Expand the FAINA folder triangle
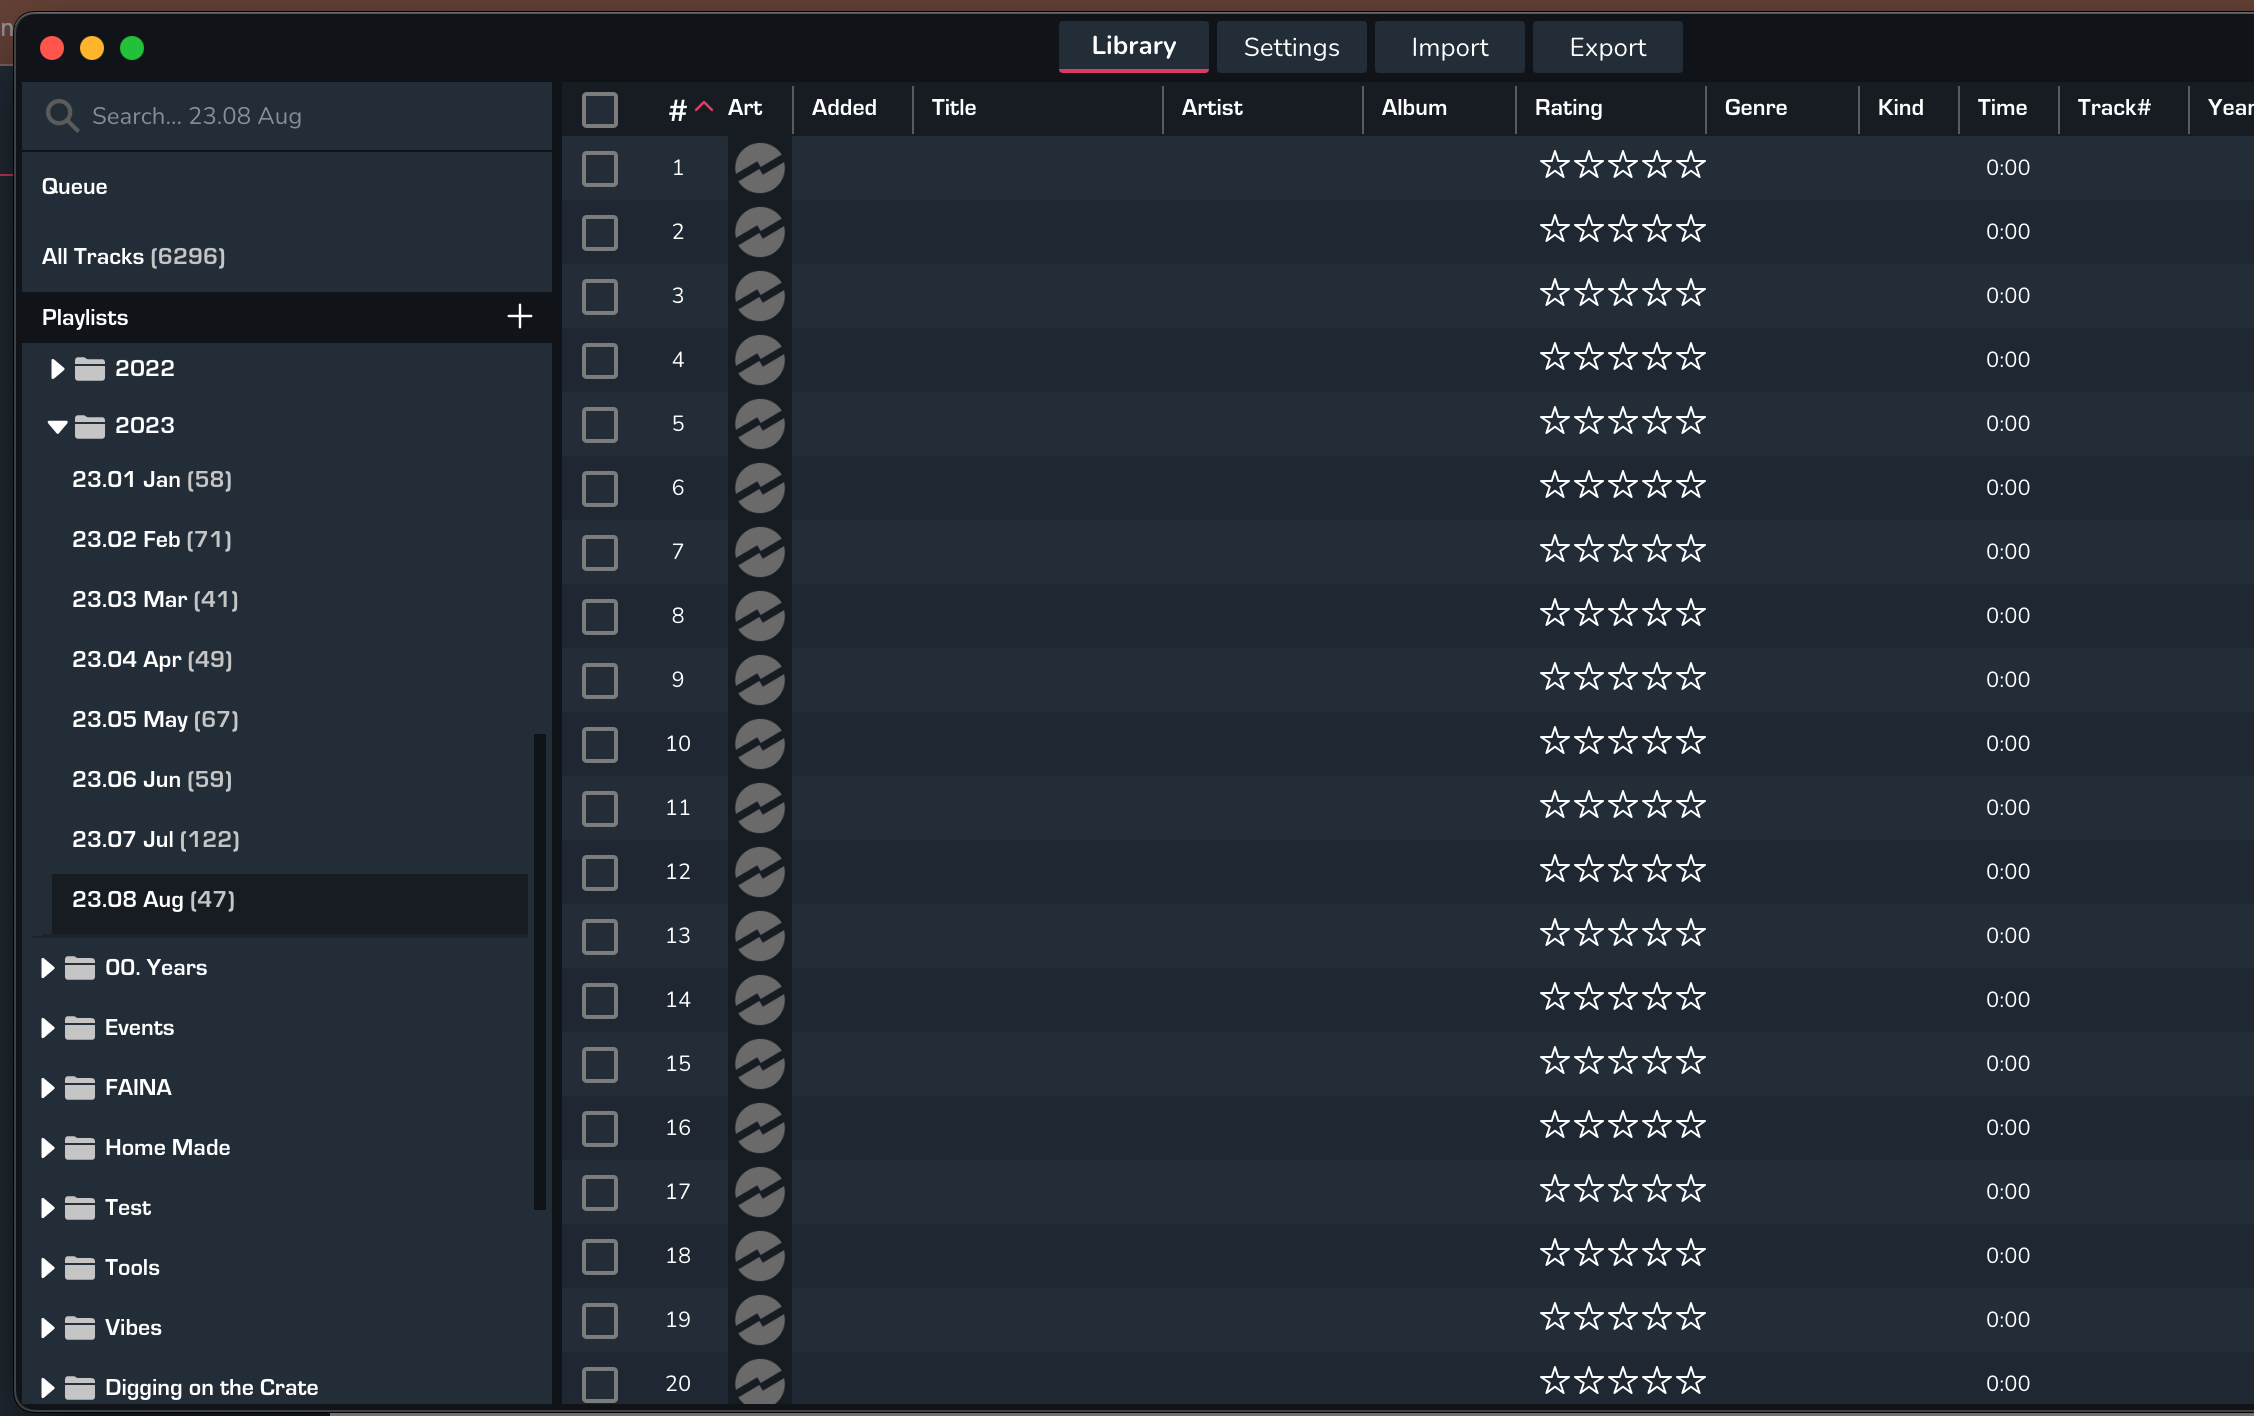2254x1416 pixels. point(47,1088)
